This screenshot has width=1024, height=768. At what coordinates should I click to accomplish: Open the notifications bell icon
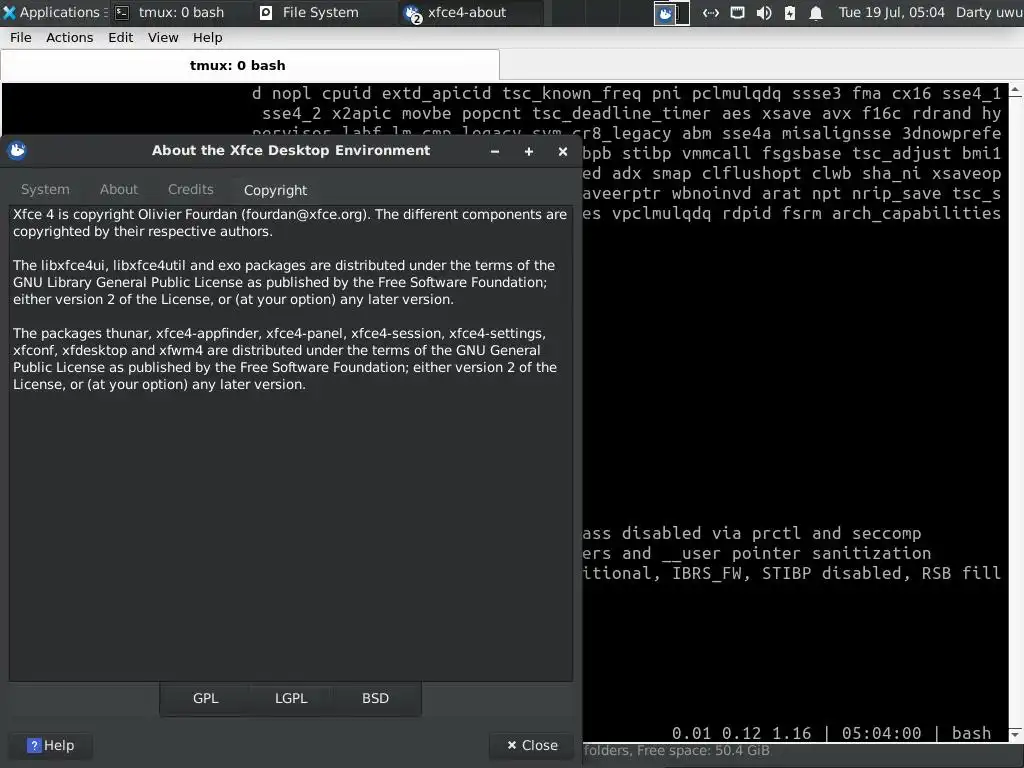click(816, 12)
